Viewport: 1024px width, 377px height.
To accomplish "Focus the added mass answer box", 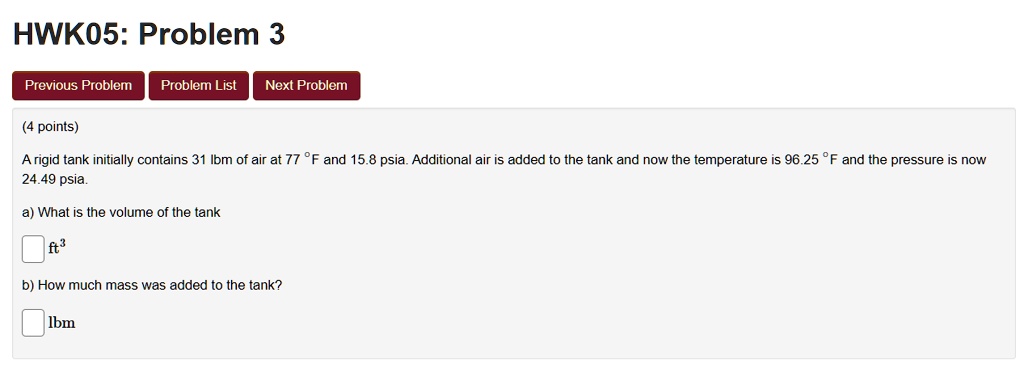I will click(x=33, y=323).
